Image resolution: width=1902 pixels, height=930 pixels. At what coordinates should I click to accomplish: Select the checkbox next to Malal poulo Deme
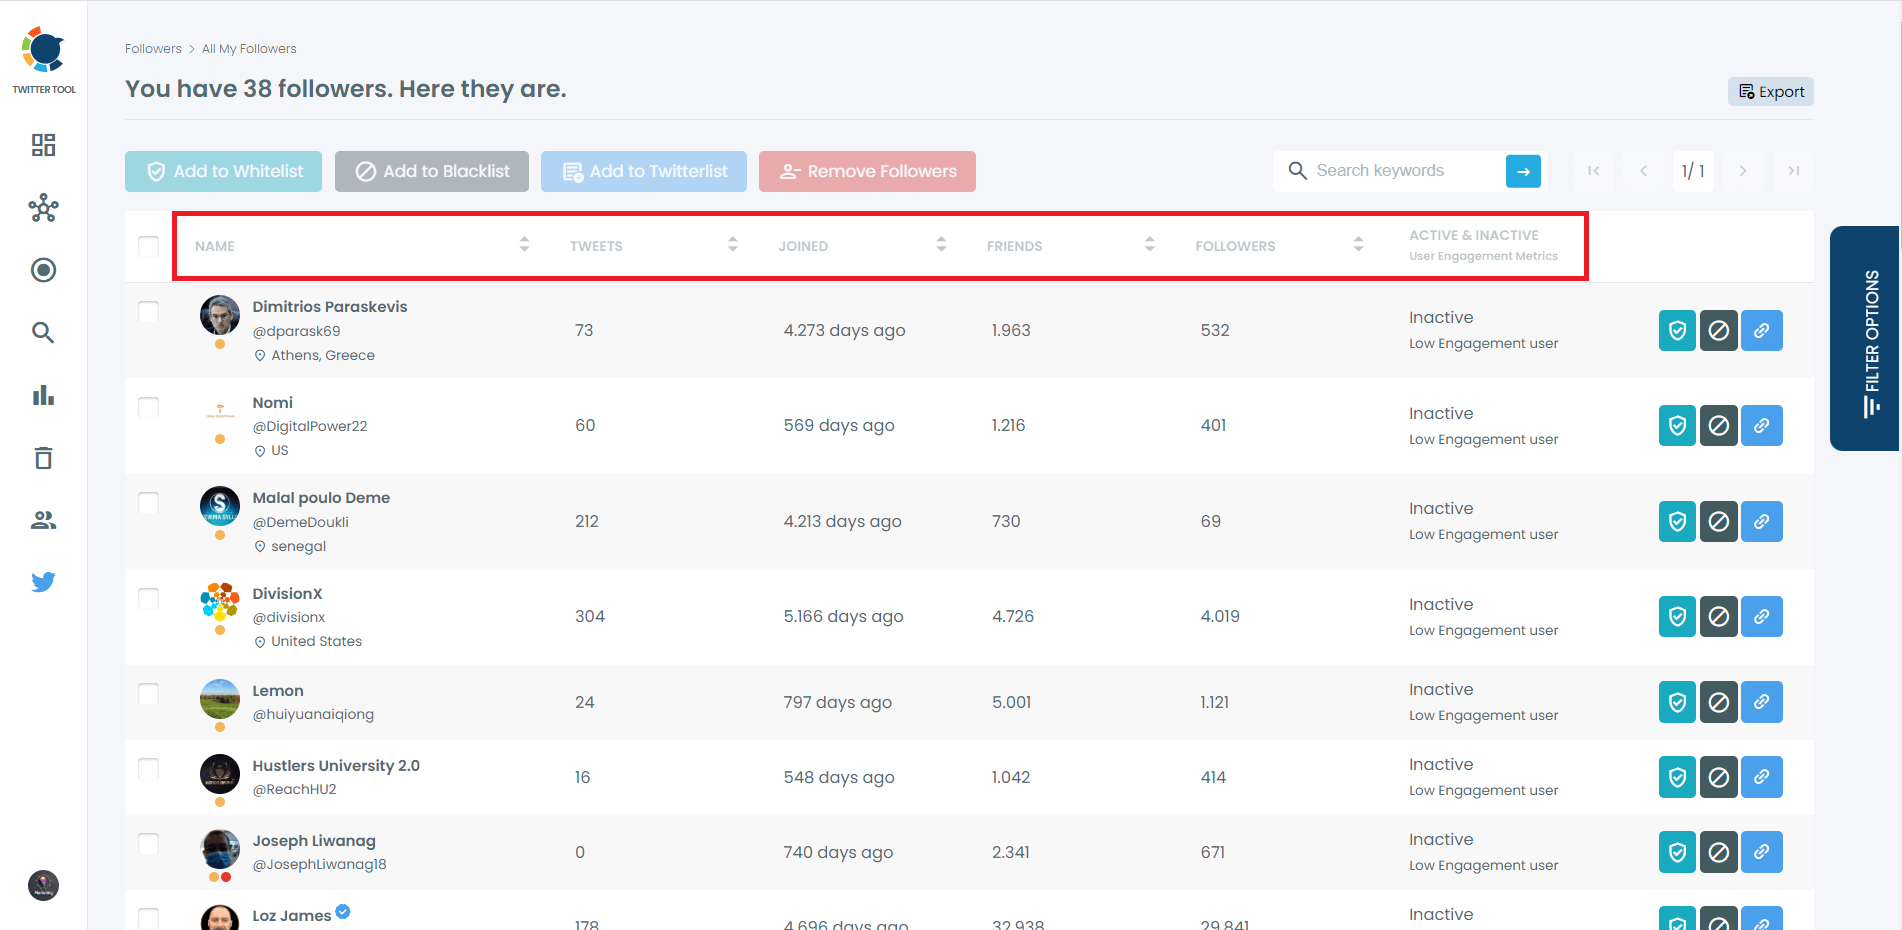click(x=148, y=503)
